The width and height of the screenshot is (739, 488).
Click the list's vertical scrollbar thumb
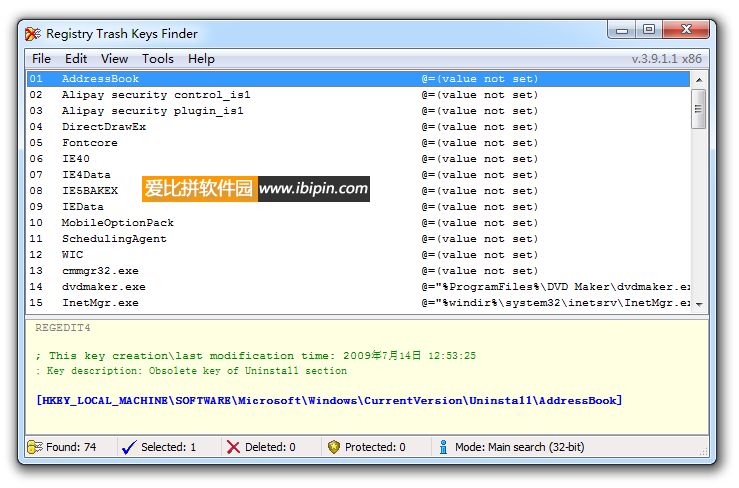pyautogui.click(x=698, y=109)
